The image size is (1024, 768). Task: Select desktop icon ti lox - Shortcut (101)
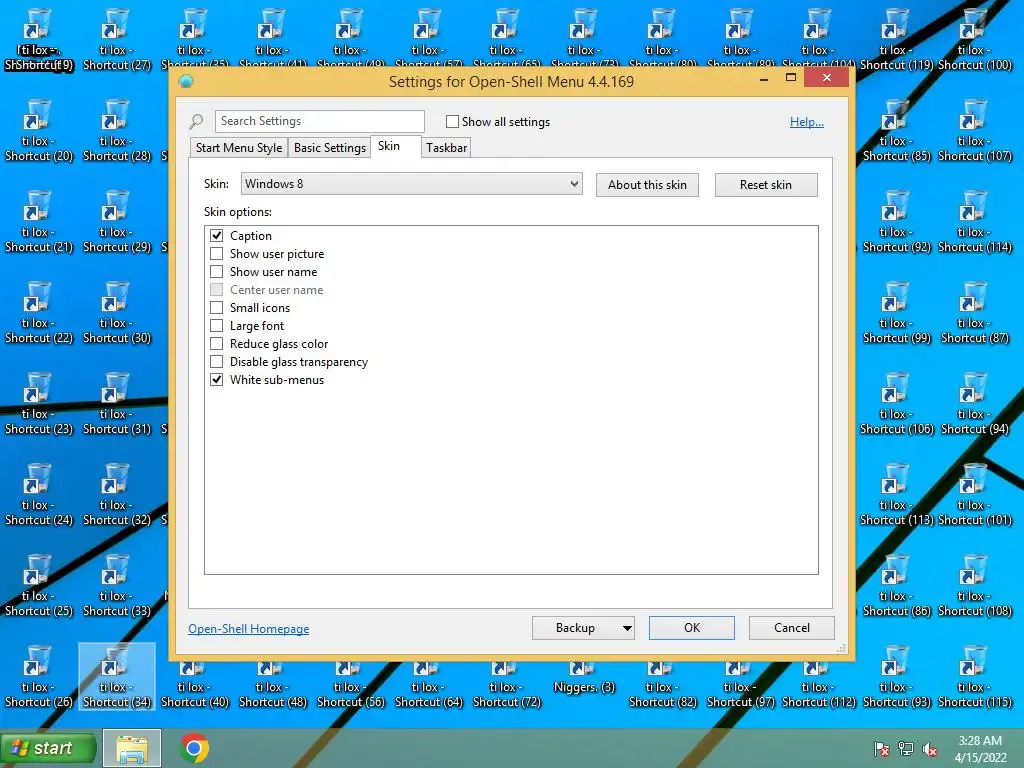(x=974, y=494)
